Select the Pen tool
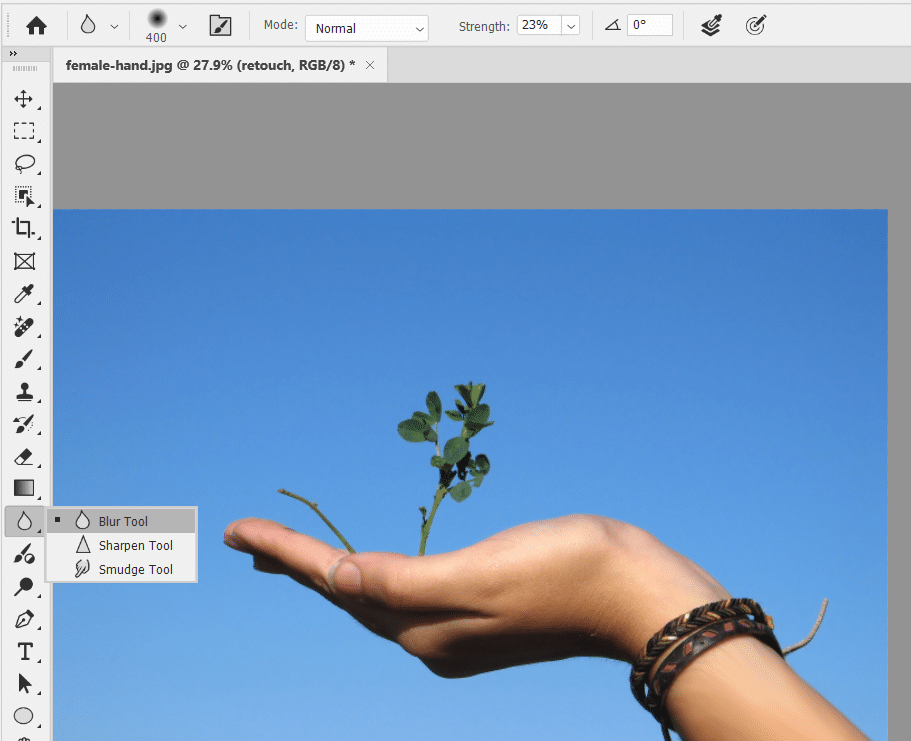 [x=24, y=619]
